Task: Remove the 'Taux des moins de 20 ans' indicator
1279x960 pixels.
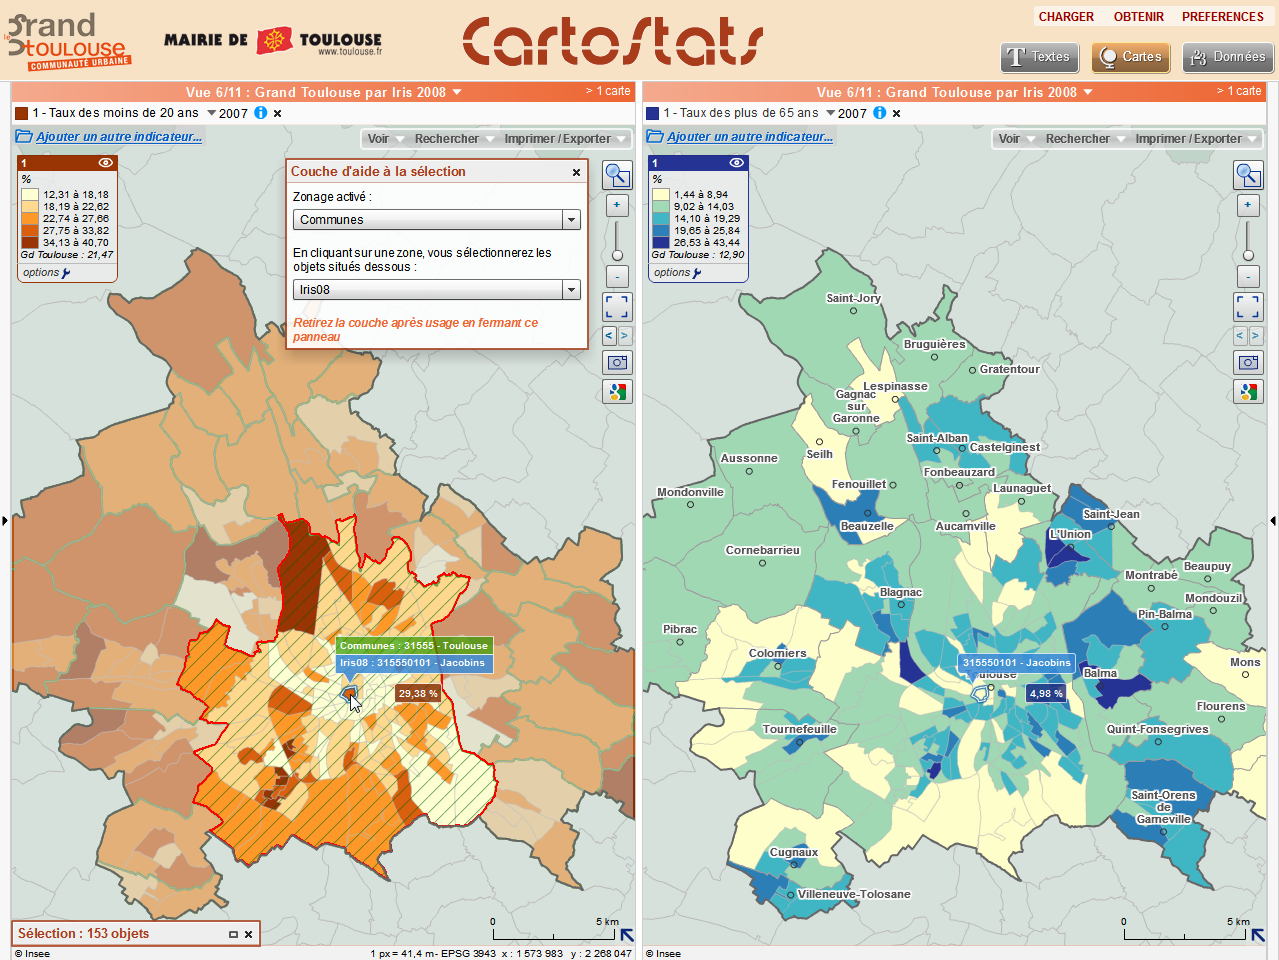Action: pyautogui.click(x=278, y=114)
